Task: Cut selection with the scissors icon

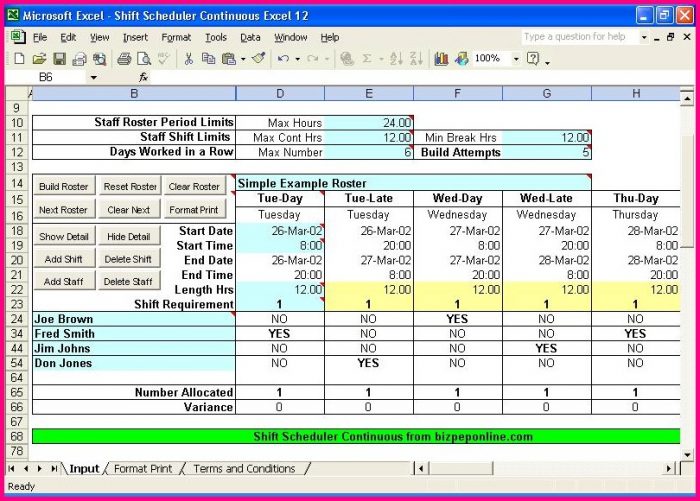Action: pos(188,58)
